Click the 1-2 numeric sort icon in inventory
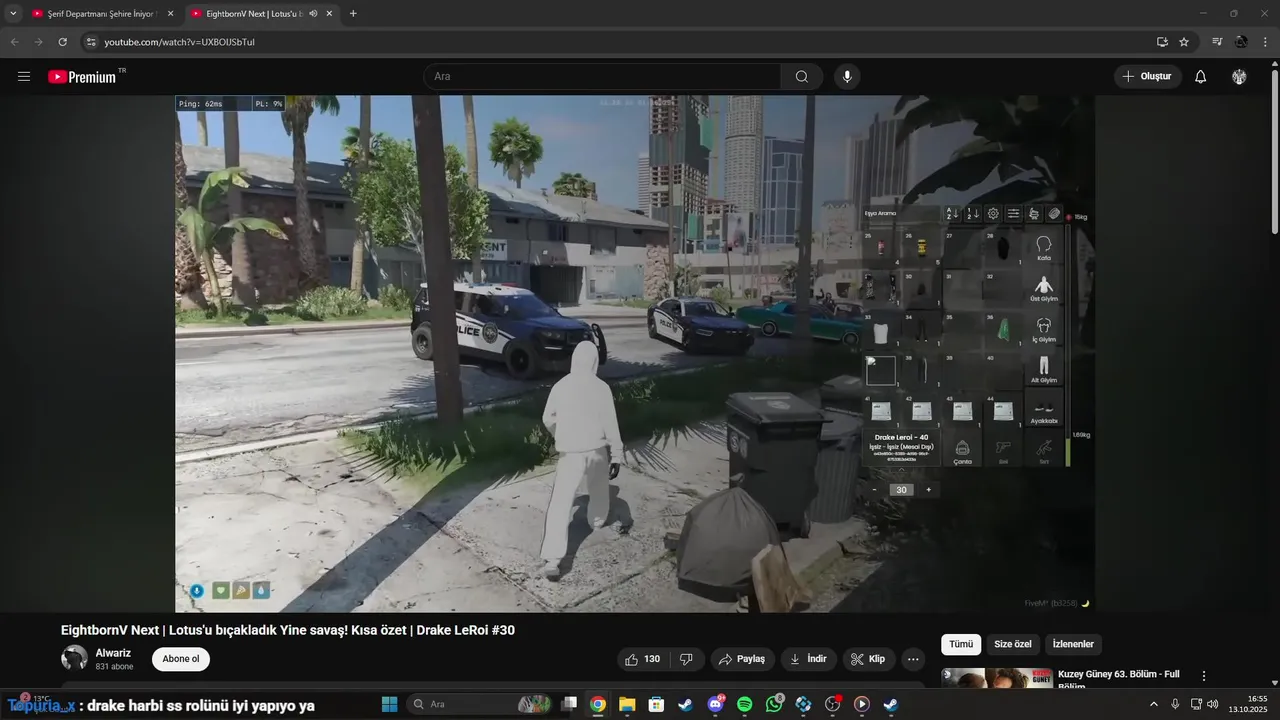 (x=973, y=214)
